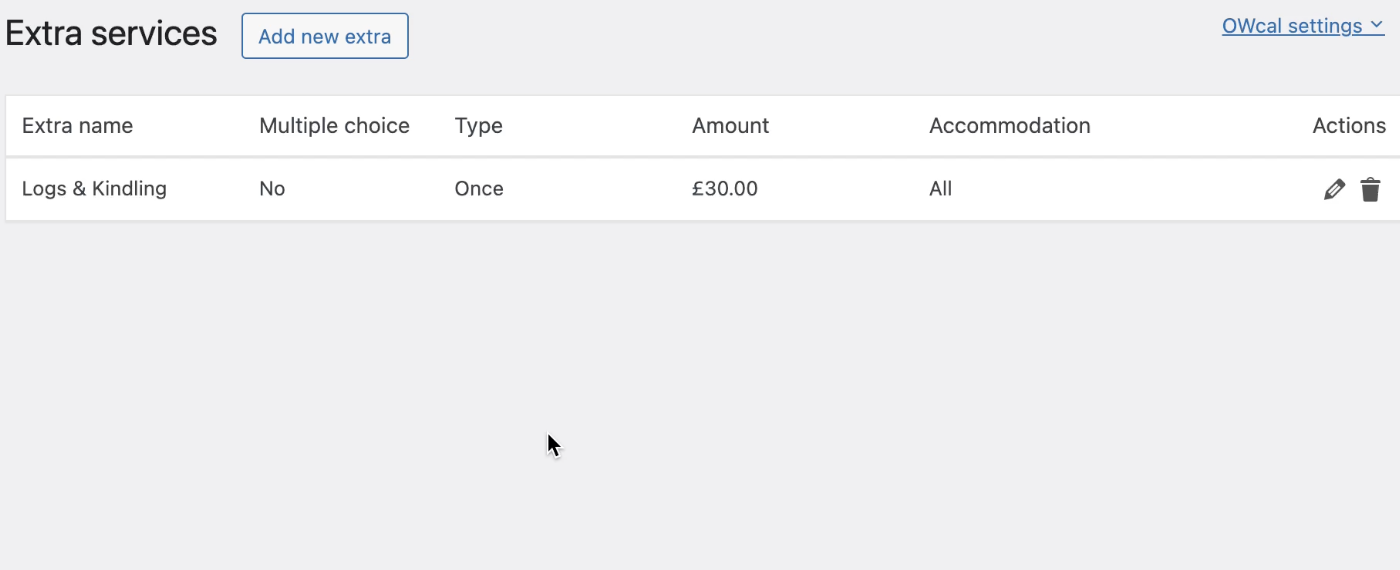Click the chevron beside OWcal settings
The image size is (1400, 570).
coord(1378,26)
